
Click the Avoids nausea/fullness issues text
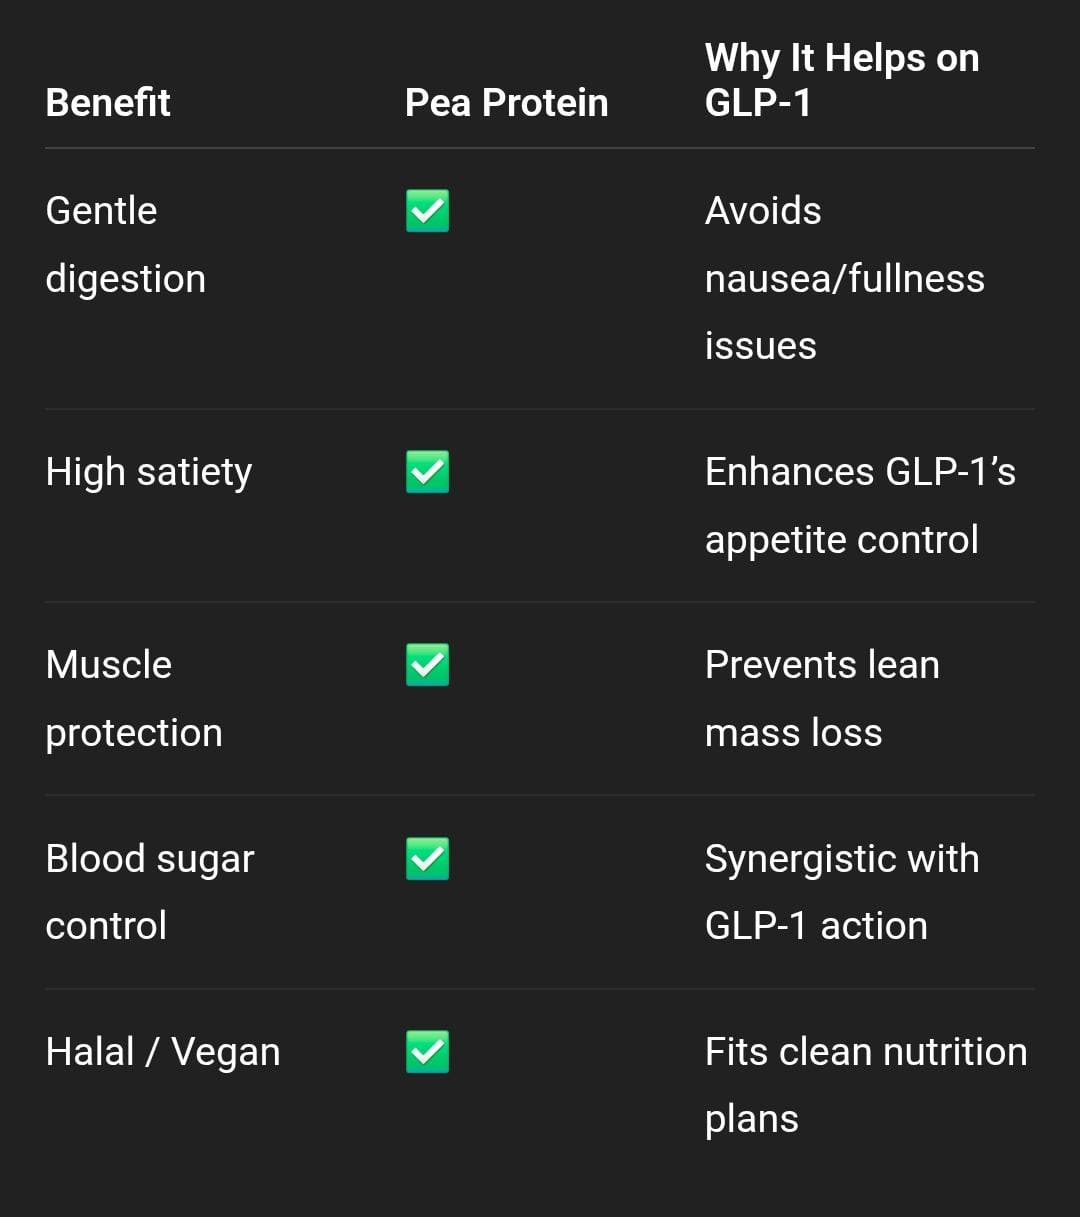(845, 278)
